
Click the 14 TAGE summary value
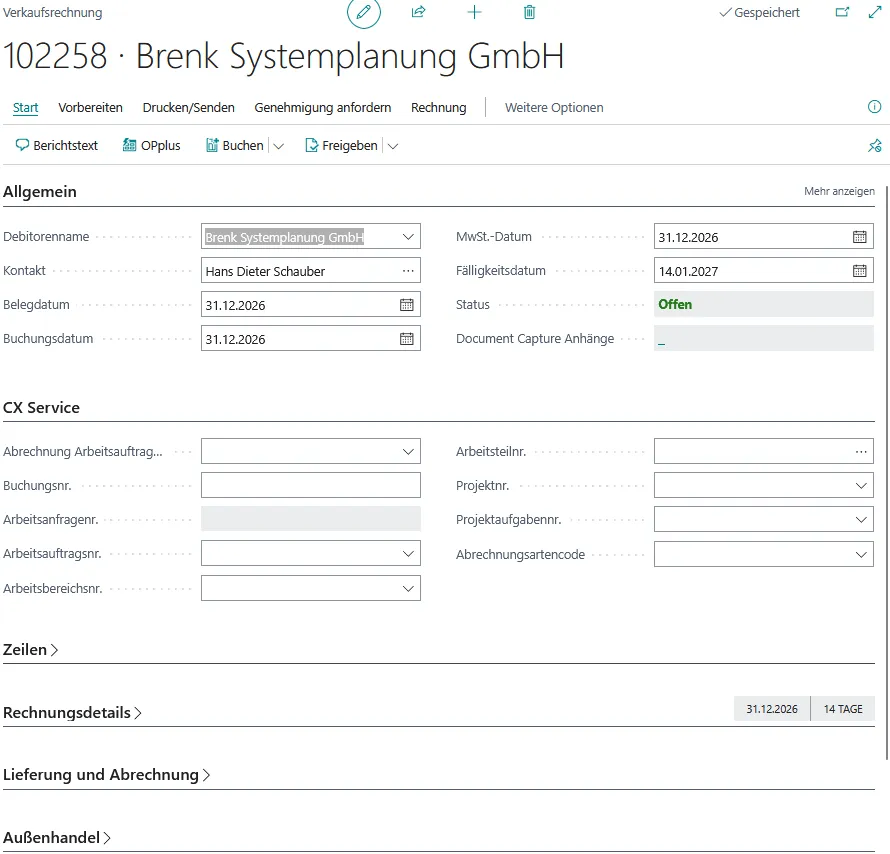click(x=842, y=709)
